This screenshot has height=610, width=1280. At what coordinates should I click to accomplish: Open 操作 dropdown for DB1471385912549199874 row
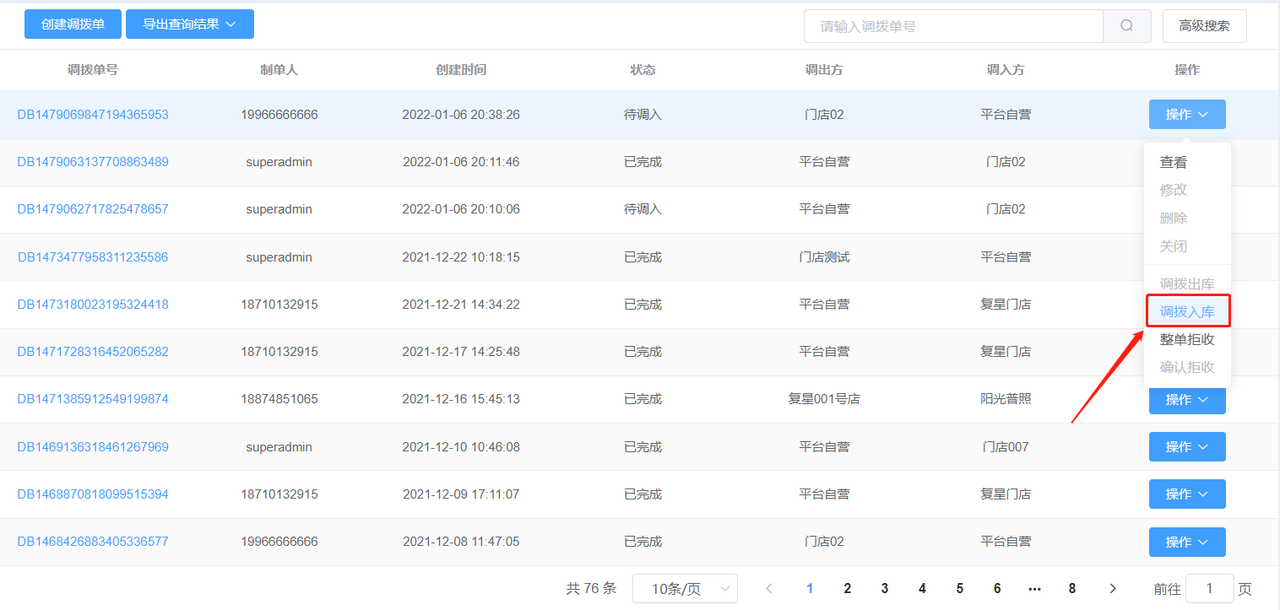(1187, 399)
